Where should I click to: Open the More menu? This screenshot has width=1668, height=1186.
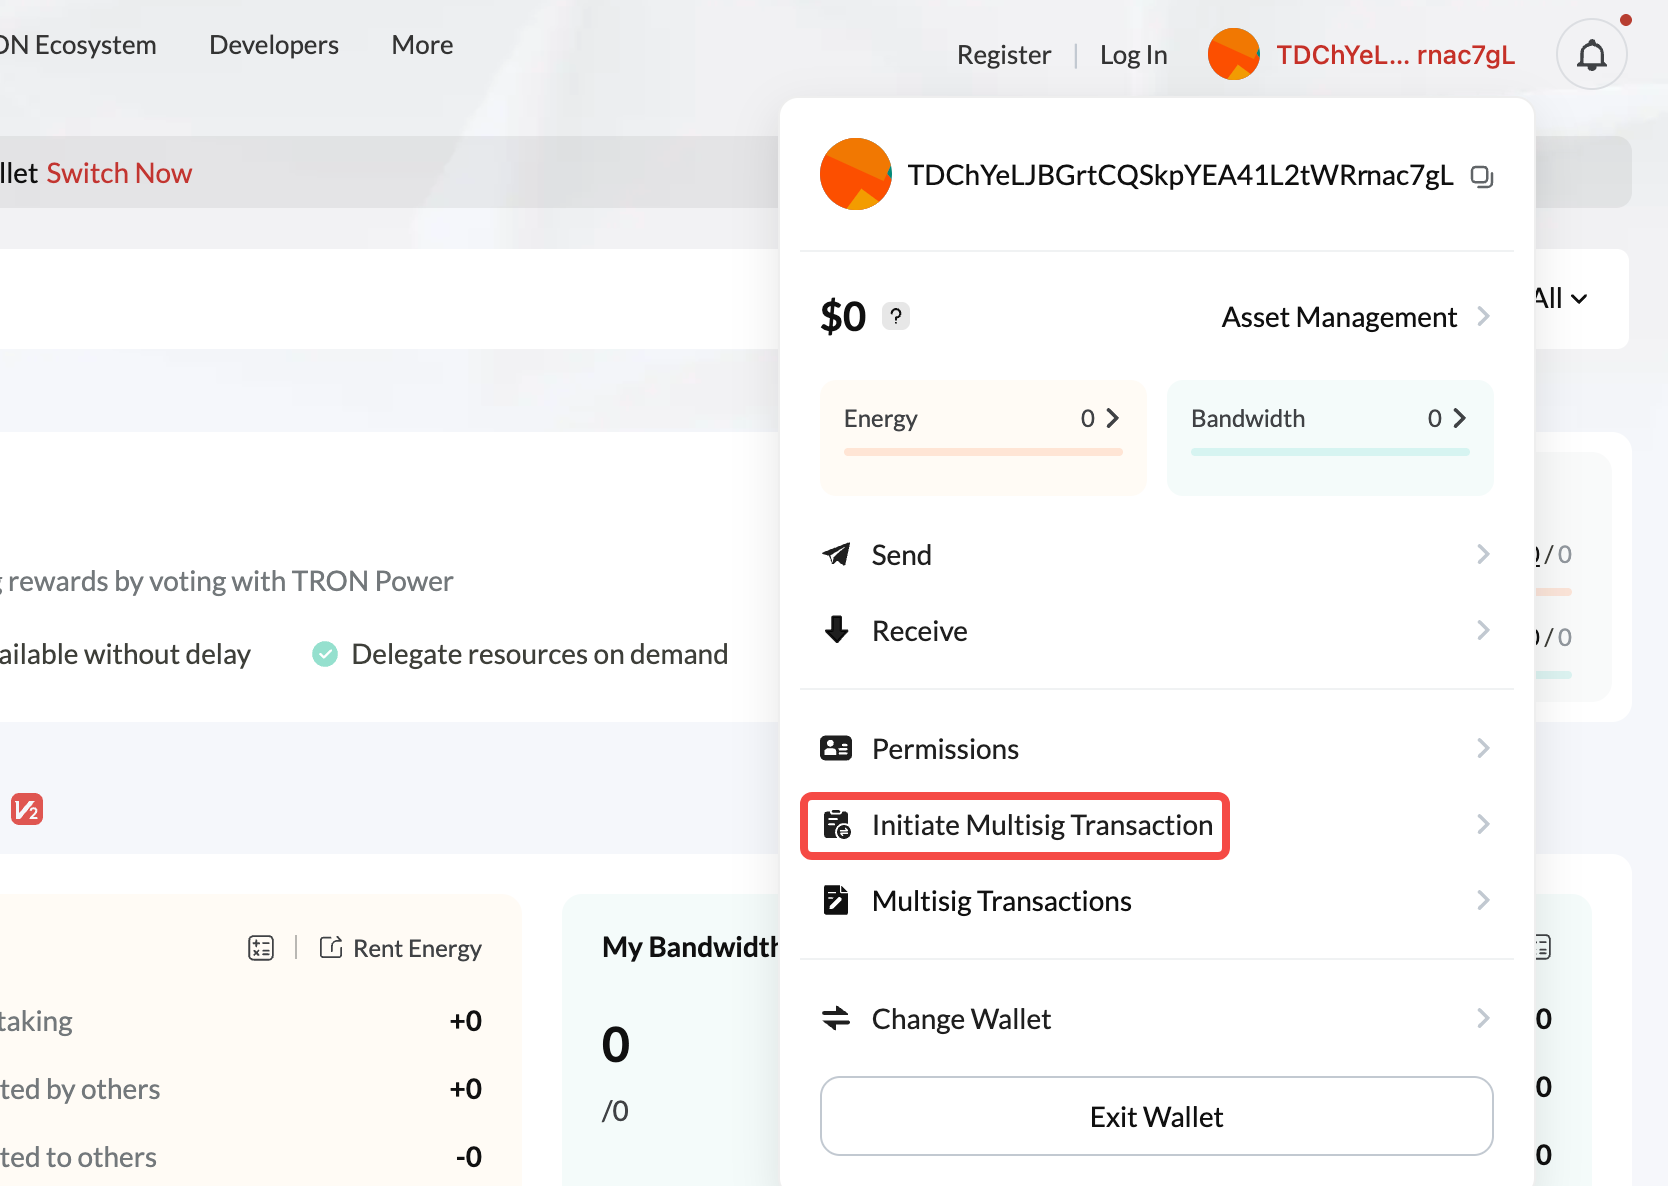(421, 44)
